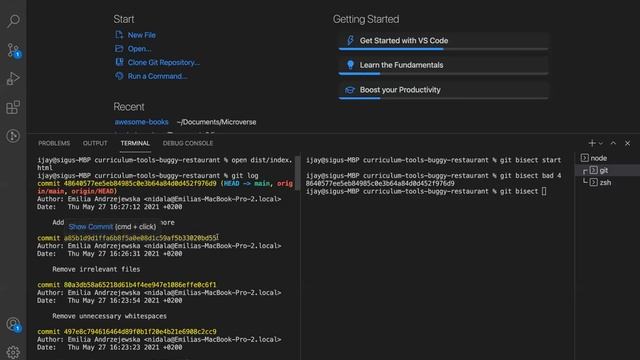The image size is (640, 360).
Task: Switch to the PROBLEMS tab
Action: tap(54, 143)
